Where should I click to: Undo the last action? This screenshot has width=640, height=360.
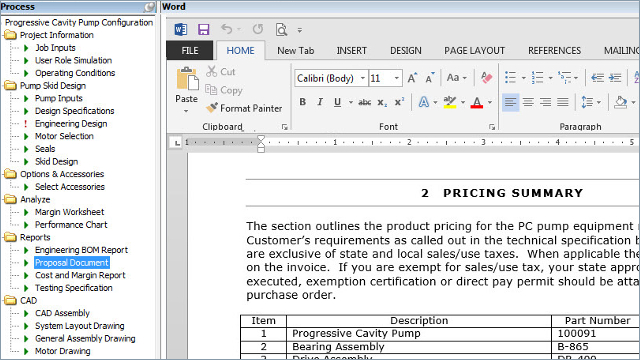(227, 29)
